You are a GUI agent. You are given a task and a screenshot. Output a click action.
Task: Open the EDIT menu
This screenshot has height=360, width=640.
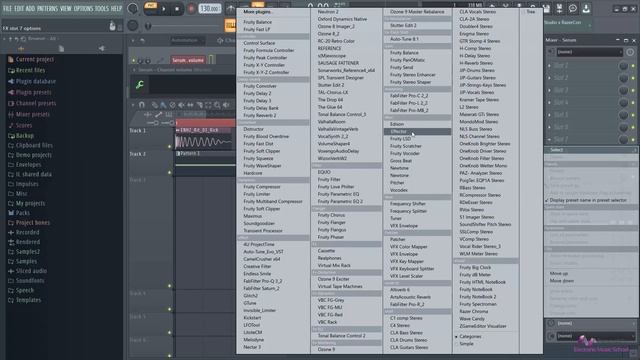[19, 8]
